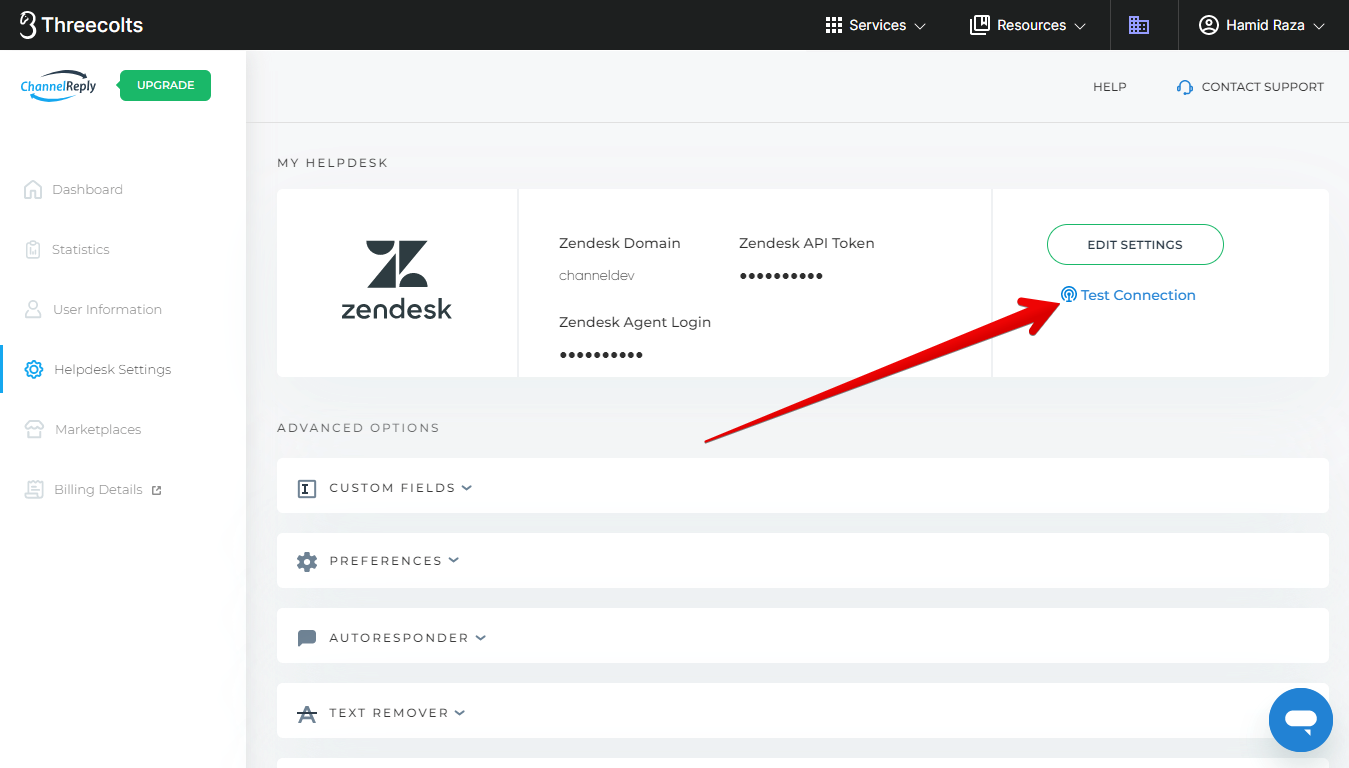Click the external link icon next to Billing Details
The width and height of the screenshot is (1349, 768).
coord(156,490)
